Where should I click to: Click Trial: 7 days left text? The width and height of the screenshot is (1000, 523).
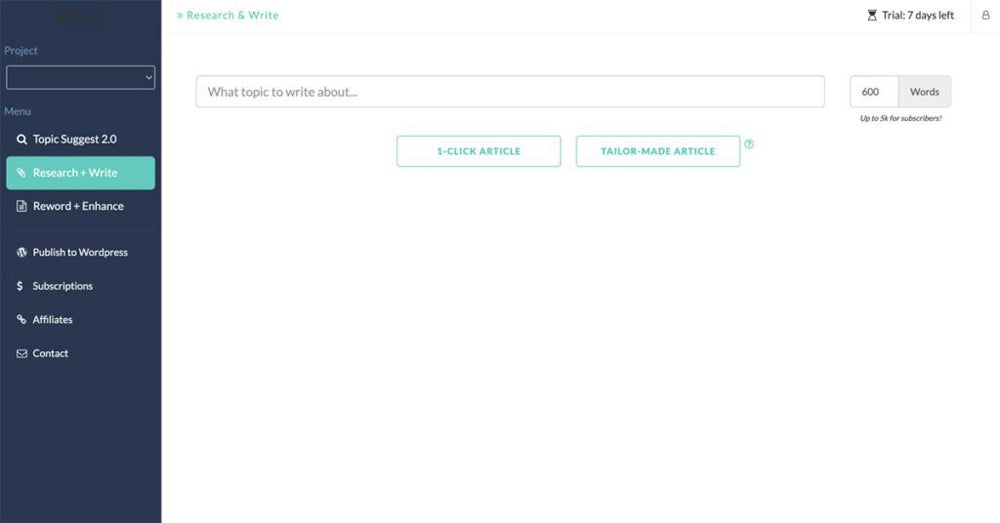(918, 15)
